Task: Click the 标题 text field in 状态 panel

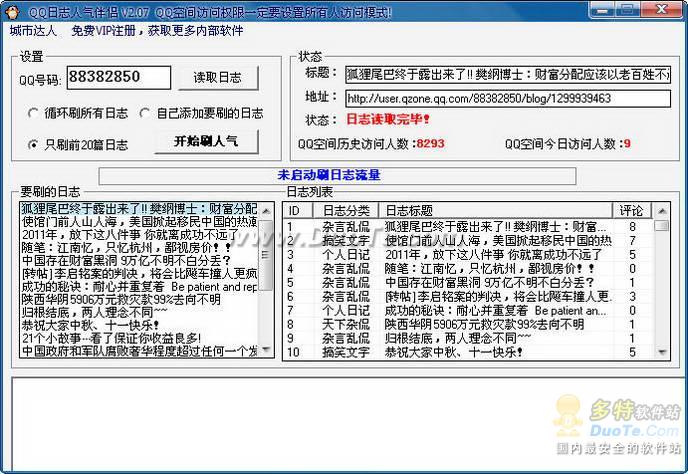Action: pos(508,75)
